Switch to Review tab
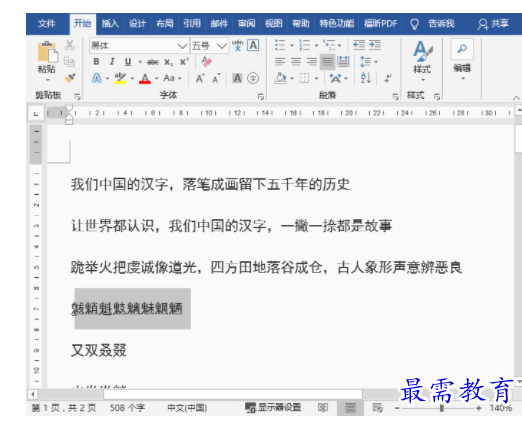Viewport: 522px width, 422px height. (x=247, y=24)
